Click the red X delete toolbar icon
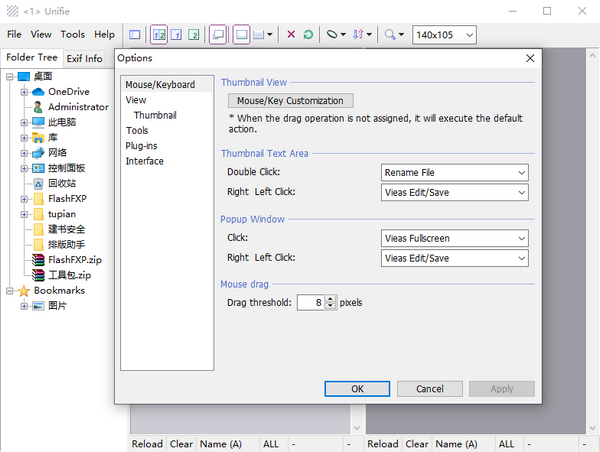 tap(291, 35)
